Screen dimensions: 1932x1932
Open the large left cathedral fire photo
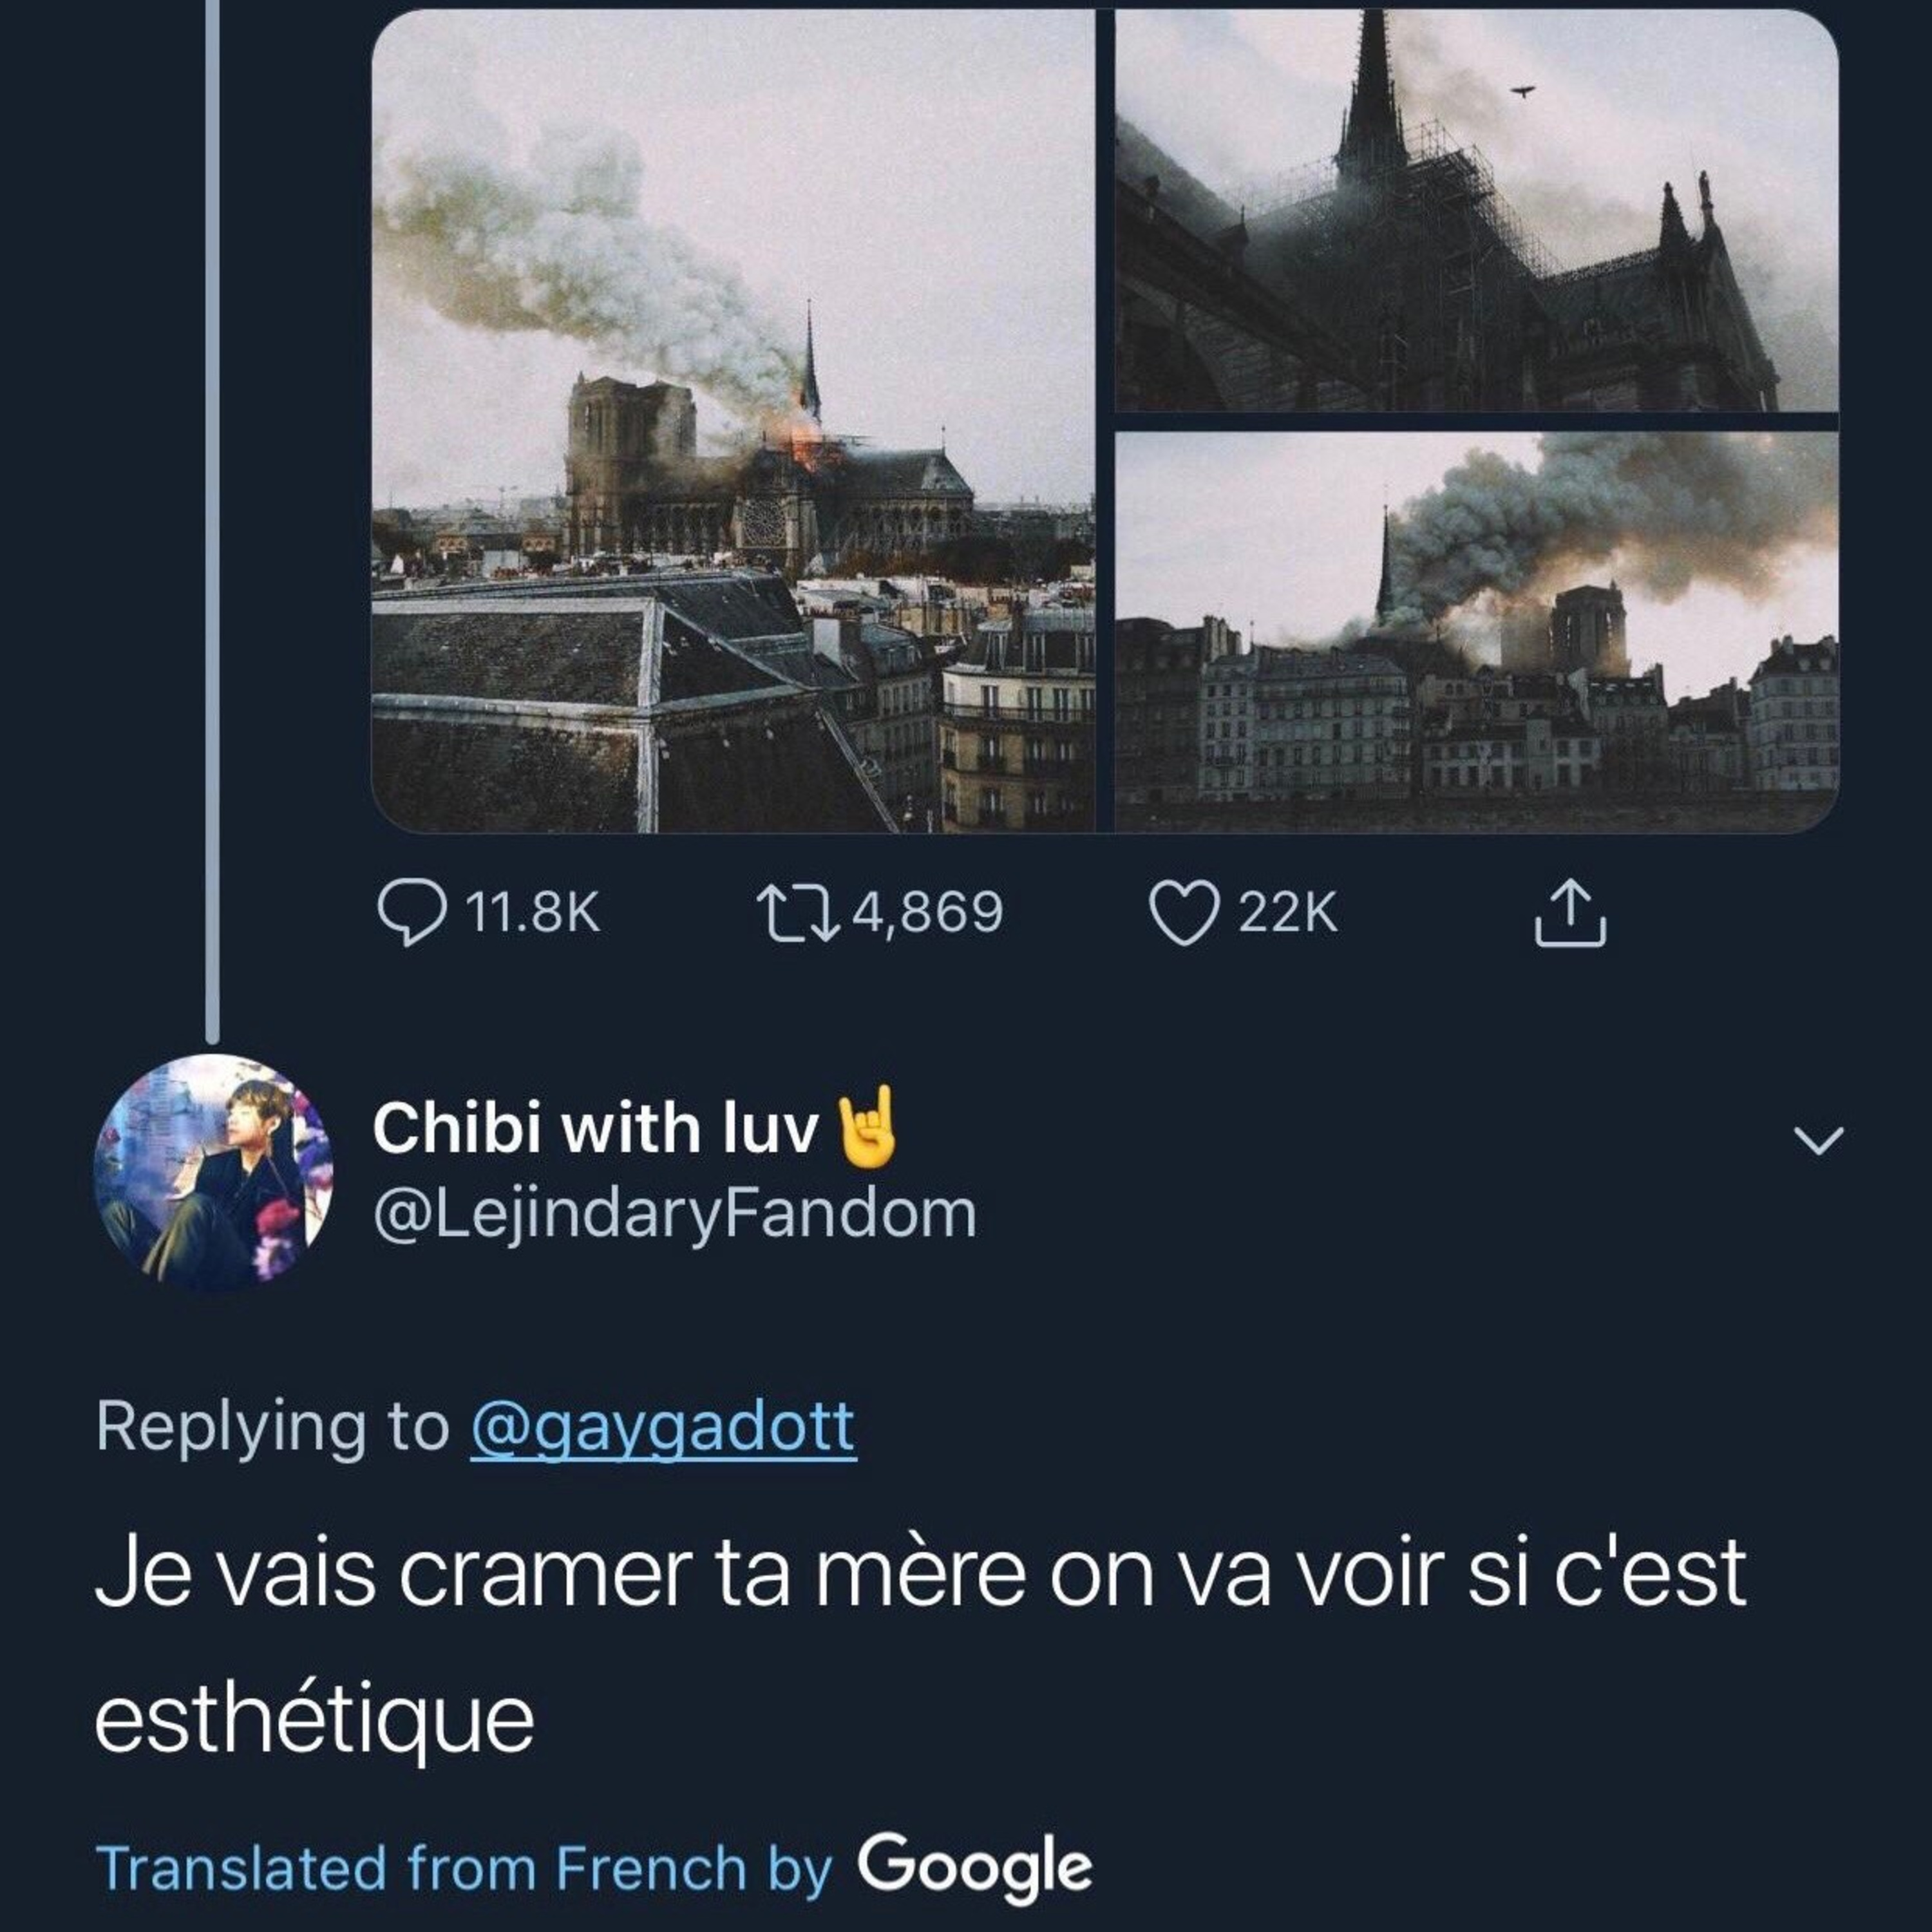[733, 421]
